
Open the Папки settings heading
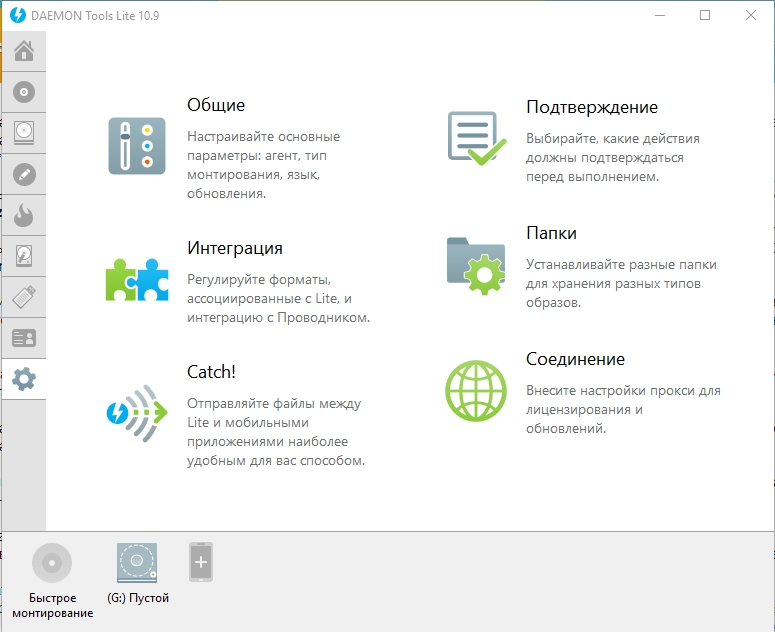pos(552,233)
